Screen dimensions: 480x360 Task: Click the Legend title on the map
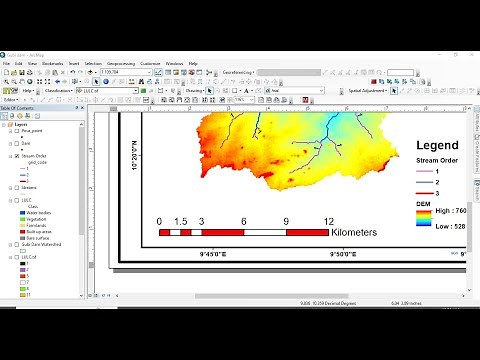pyautogui.click(x=437, y=145)
